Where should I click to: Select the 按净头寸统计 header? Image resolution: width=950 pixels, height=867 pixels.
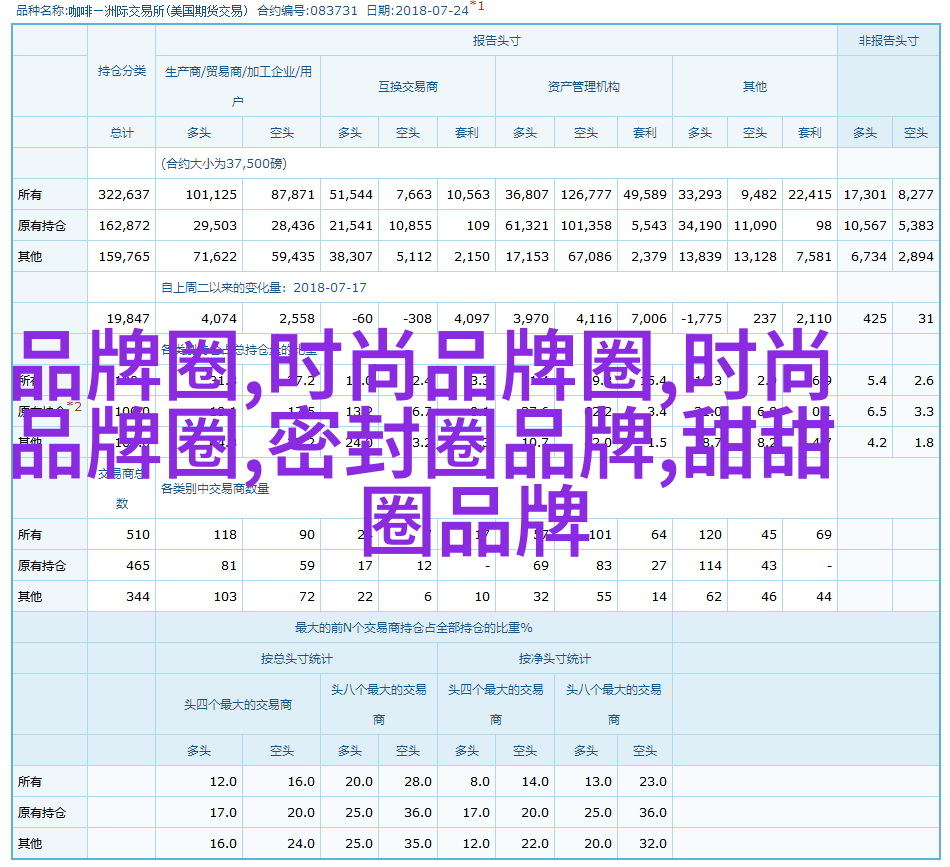(554, 659)
